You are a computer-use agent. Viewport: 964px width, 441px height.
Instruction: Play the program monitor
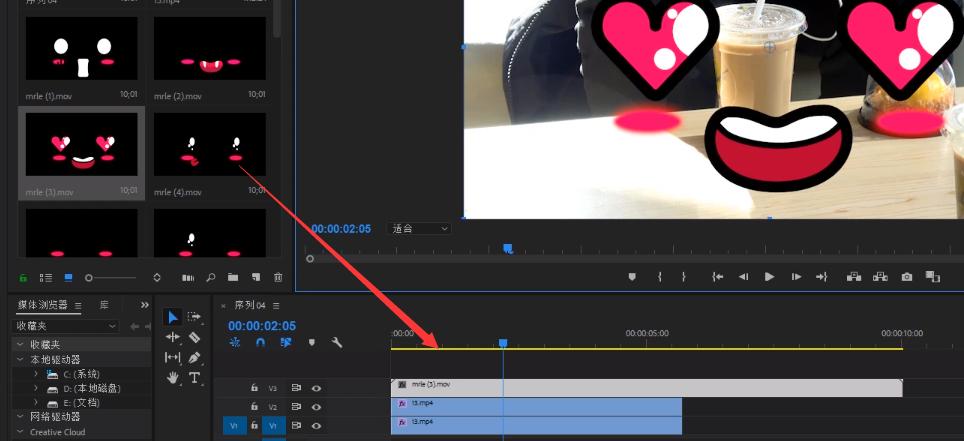click(769, 277)
